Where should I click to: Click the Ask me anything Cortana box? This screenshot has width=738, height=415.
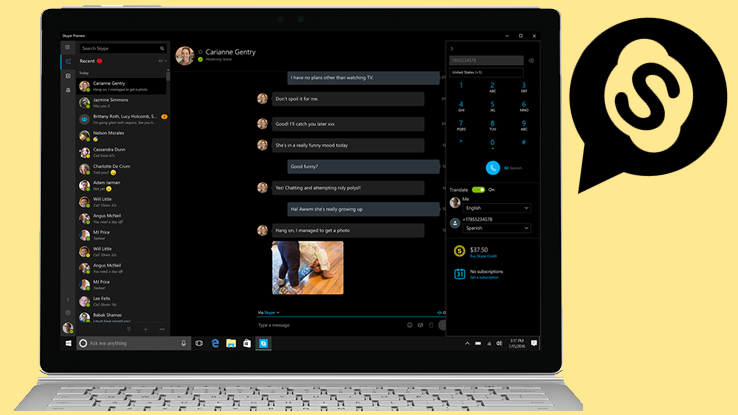[x=134, y=343]
